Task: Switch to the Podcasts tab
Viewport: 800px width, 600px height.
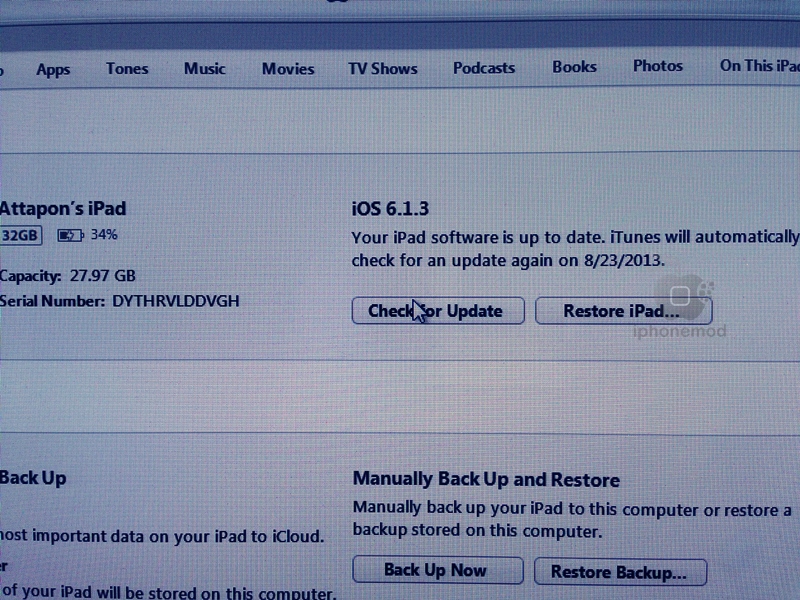Action: [484, 68]
